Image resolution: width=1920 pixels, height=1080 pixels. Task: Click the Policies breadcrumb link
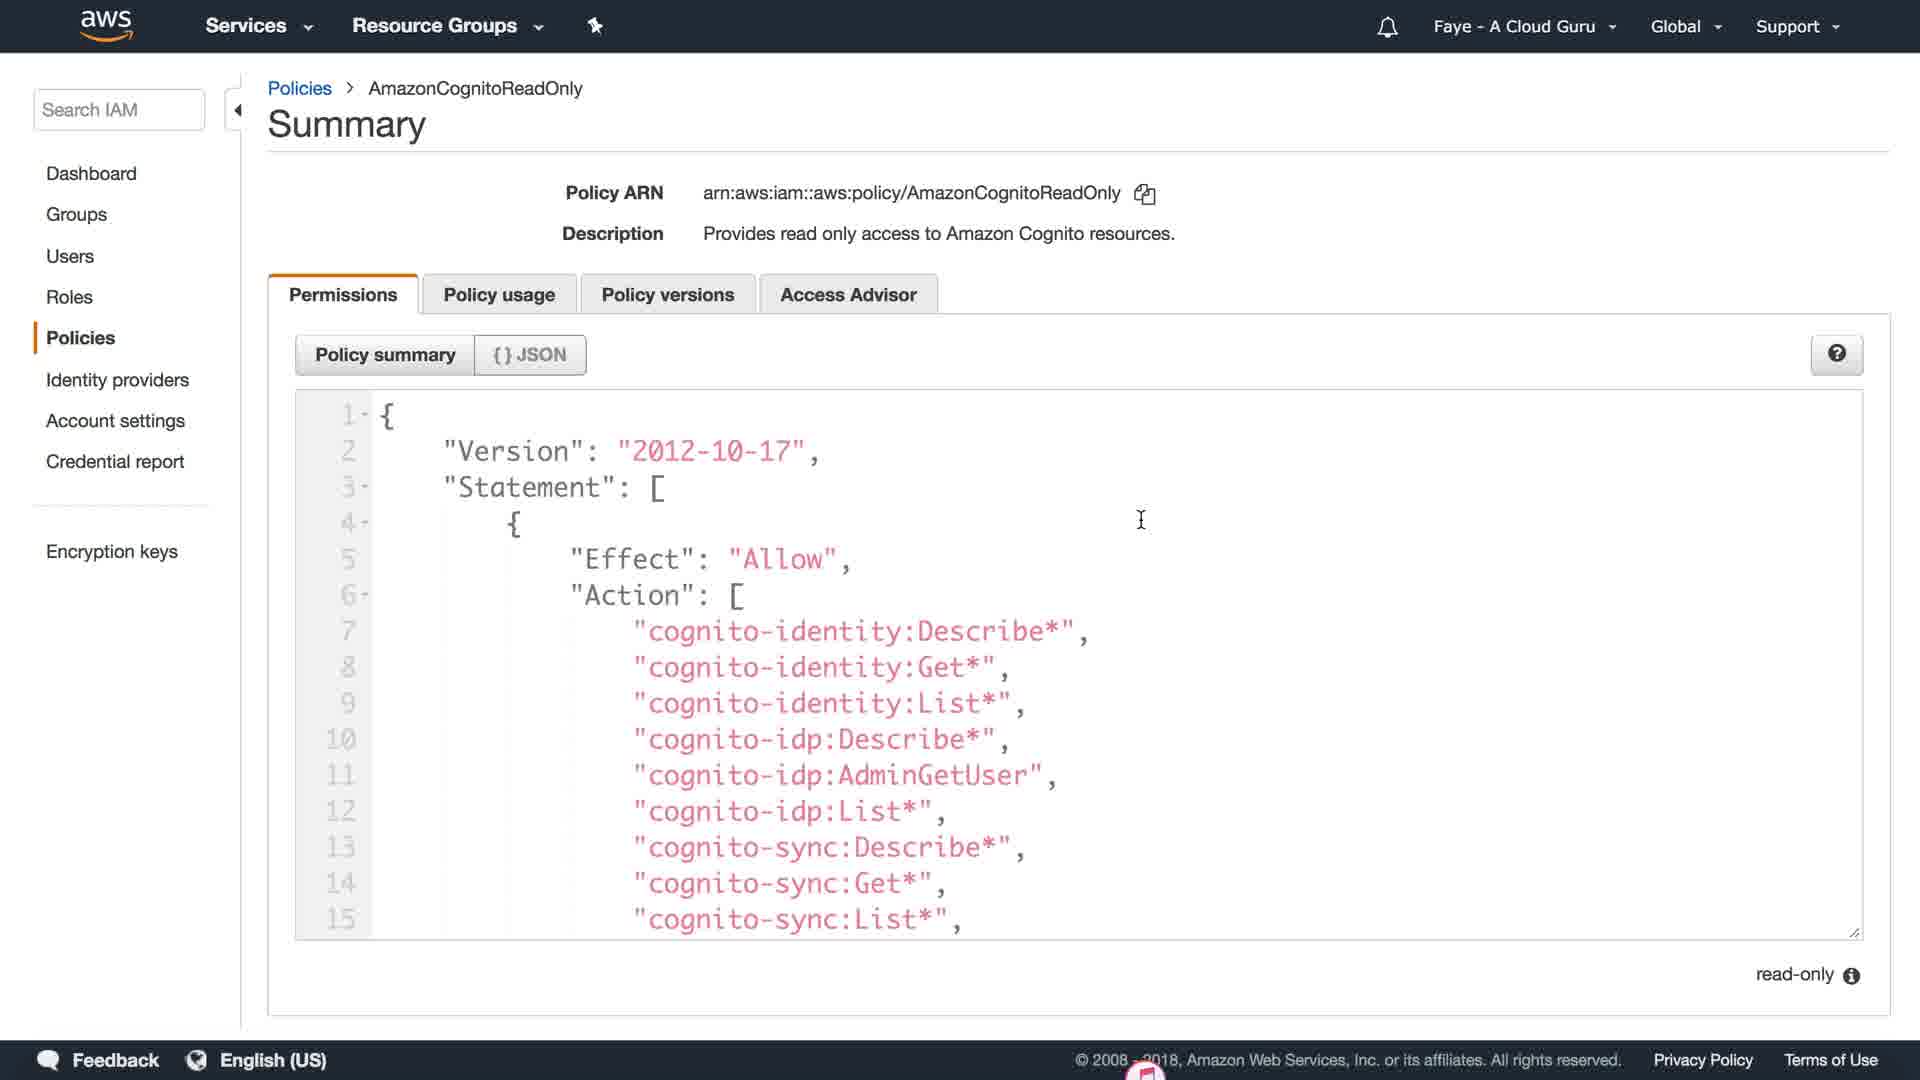click(299, 88)
